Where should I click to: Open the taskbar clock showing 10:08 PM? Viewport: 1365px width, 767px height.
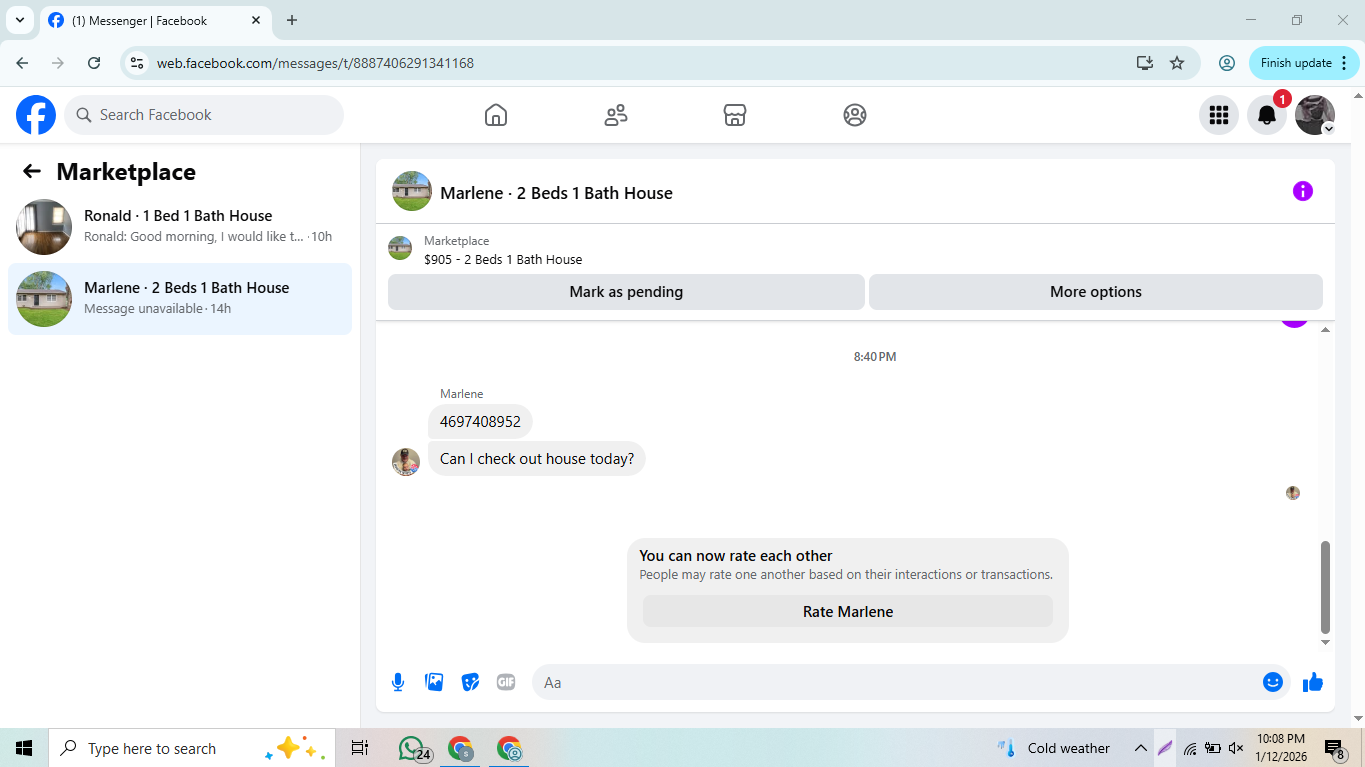pyautogui.click(x=1281, y=748)
